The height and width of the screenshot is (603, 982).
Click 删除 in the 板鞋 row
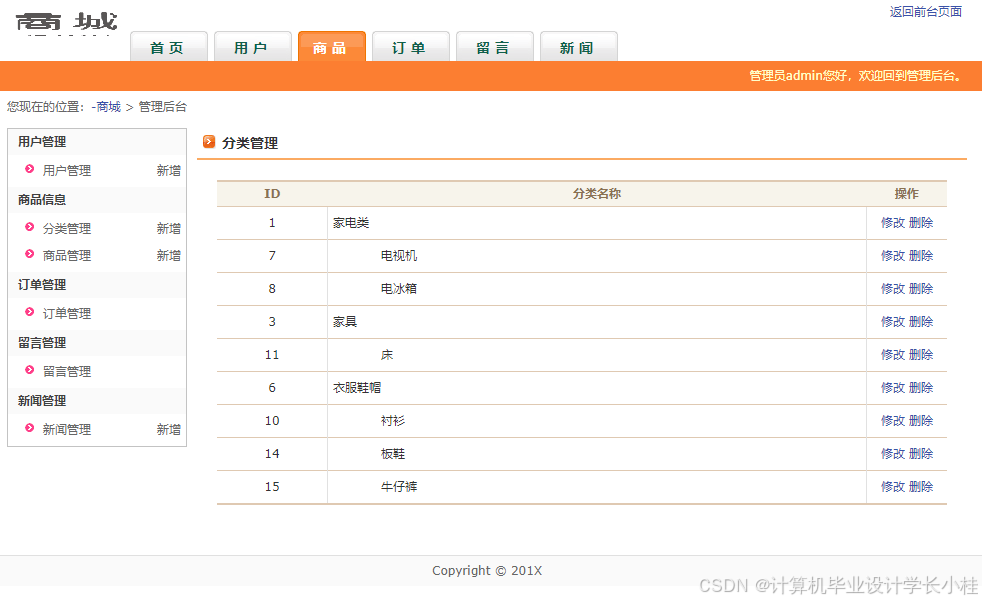pyautogui.click(x=921, y=454)
